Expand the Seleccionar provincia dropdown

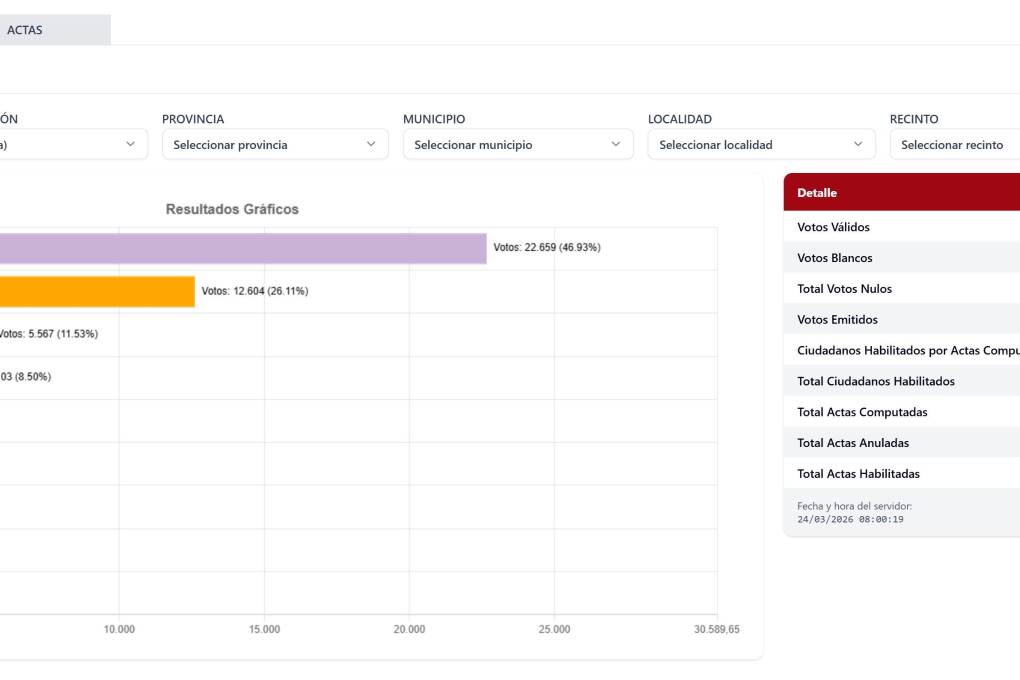[275, 145]
